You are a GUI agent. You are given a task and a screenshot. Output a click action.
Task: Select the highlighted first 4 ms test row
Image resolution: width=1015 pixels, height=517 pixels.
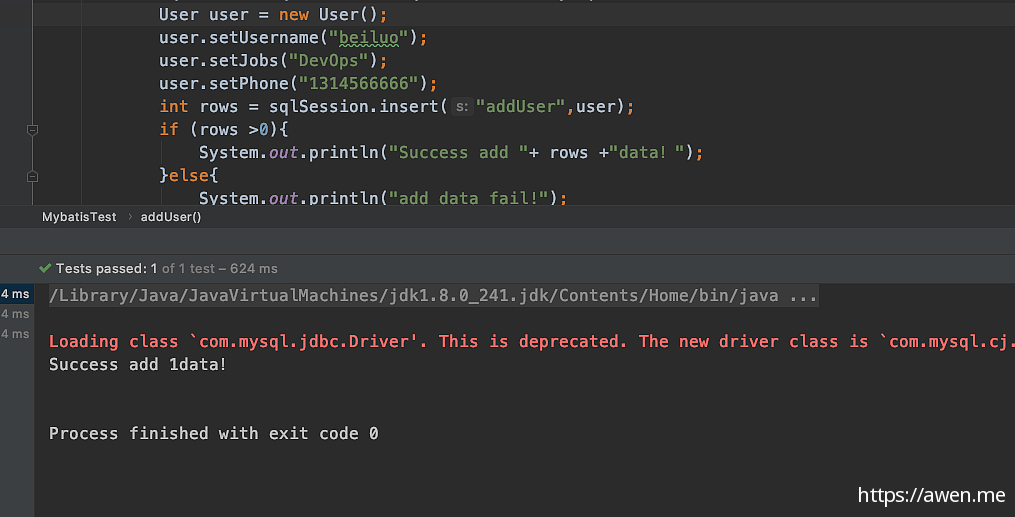point(16,294)
